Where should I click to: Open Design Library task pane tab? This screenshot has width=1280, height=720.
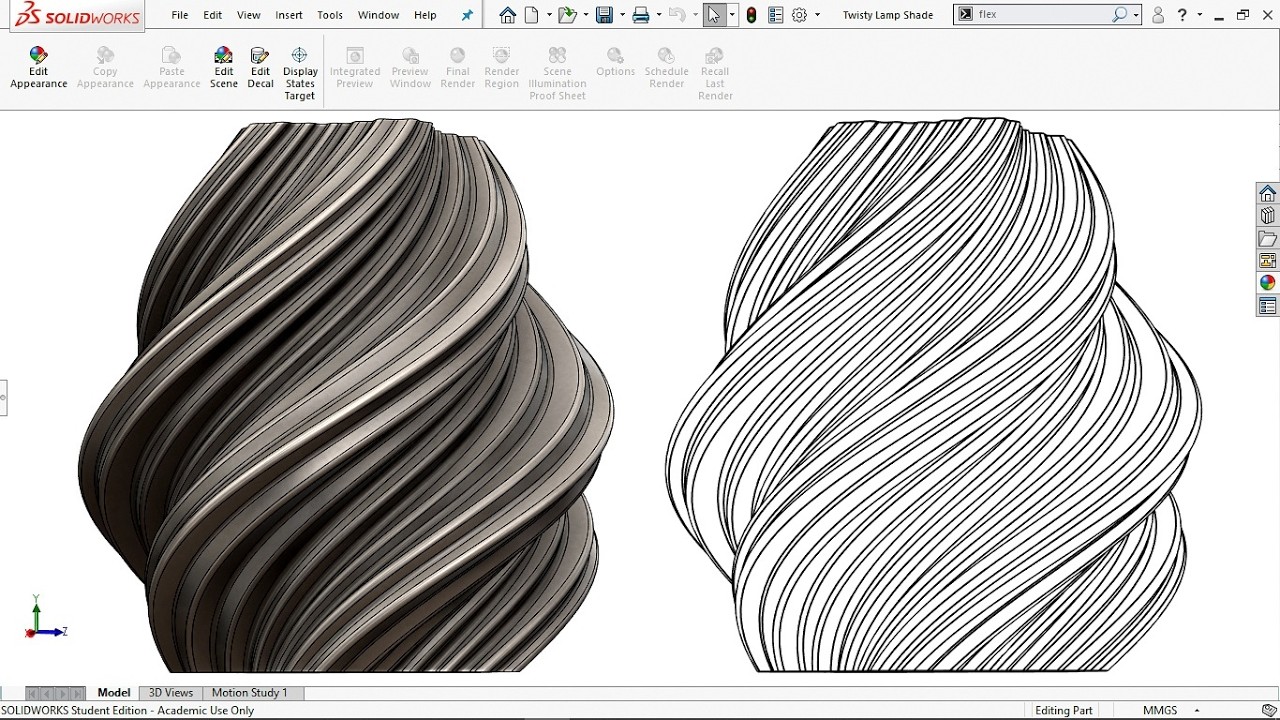[x=1268, y=216]
